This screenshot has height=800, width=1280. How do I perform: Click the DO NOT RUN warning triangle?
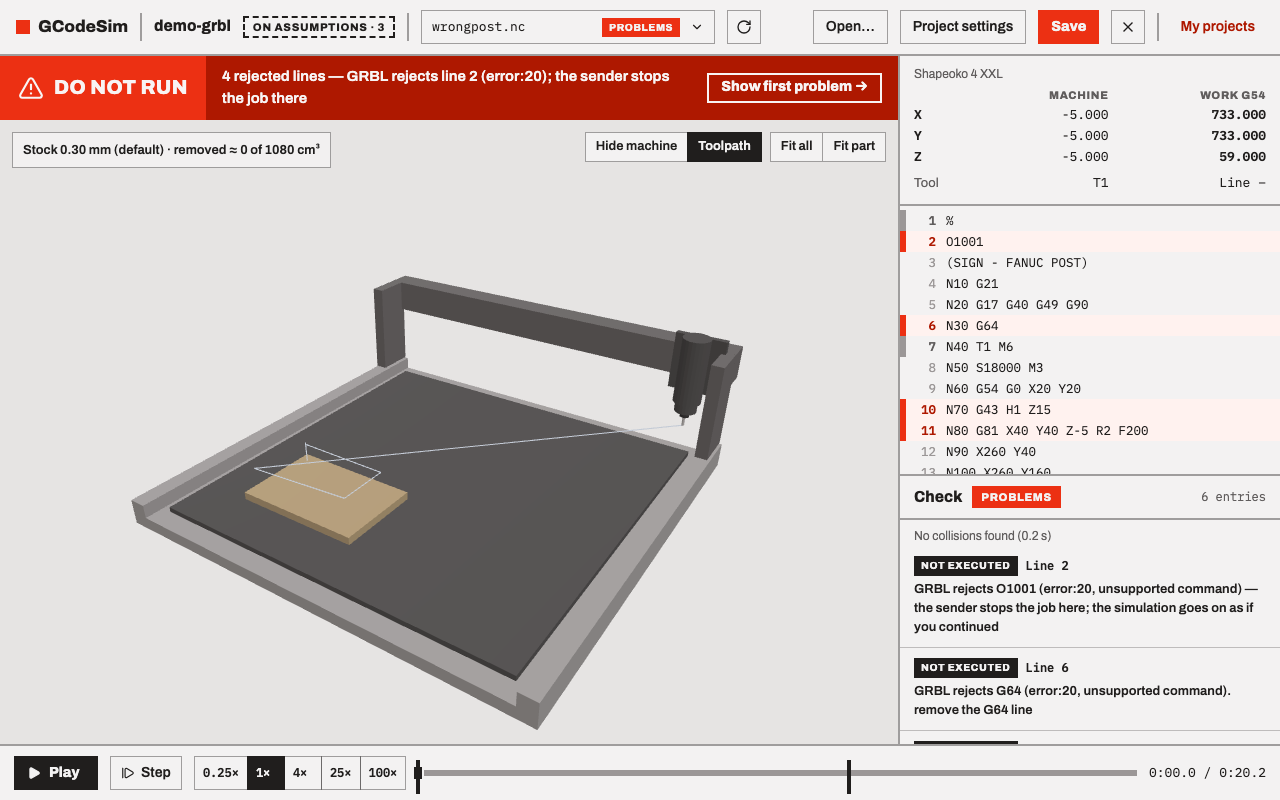click(32, 88)
